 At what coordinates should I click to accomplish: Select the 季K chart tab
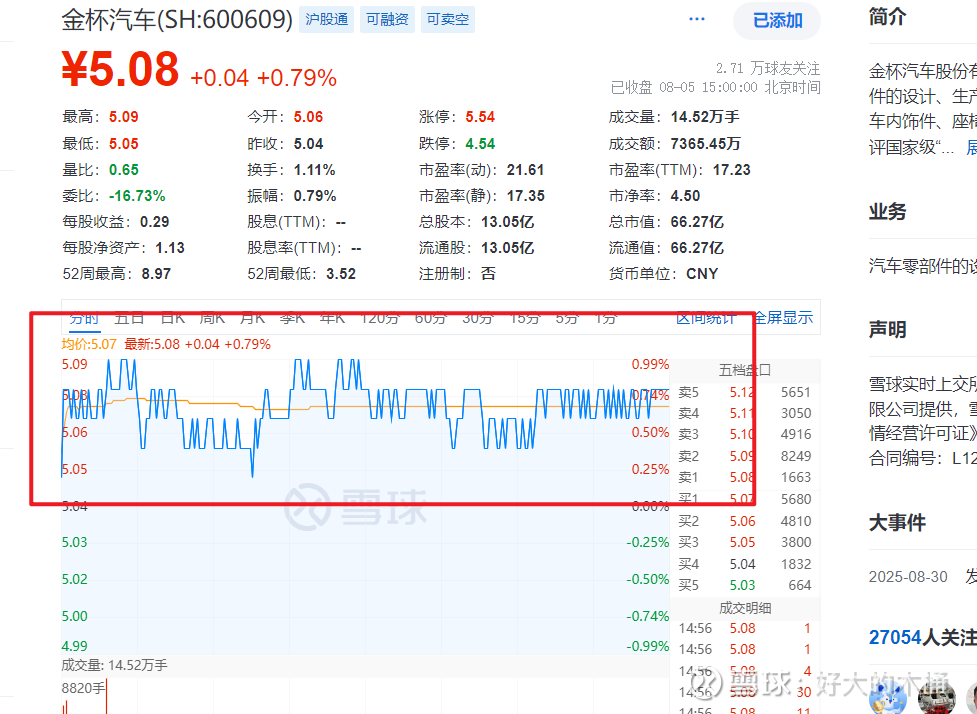292,318
